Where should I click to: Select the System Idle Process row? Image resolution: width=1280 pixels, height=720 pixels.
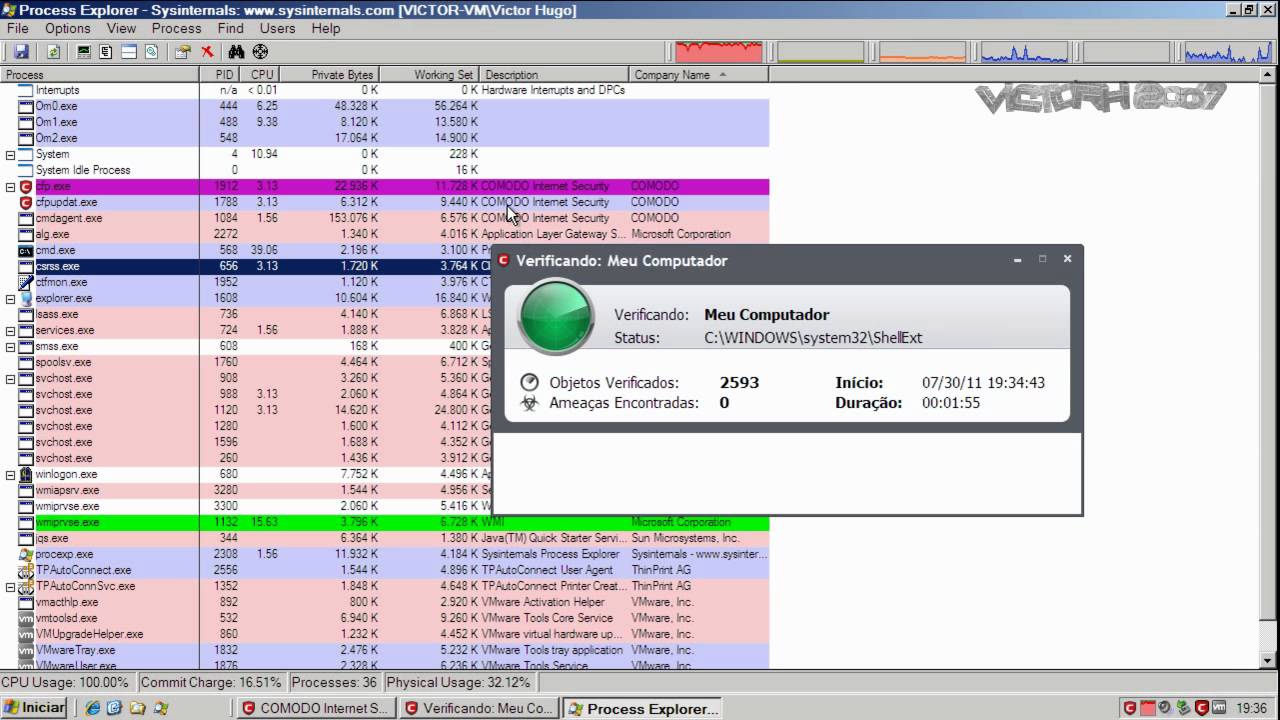pos(385,170)
